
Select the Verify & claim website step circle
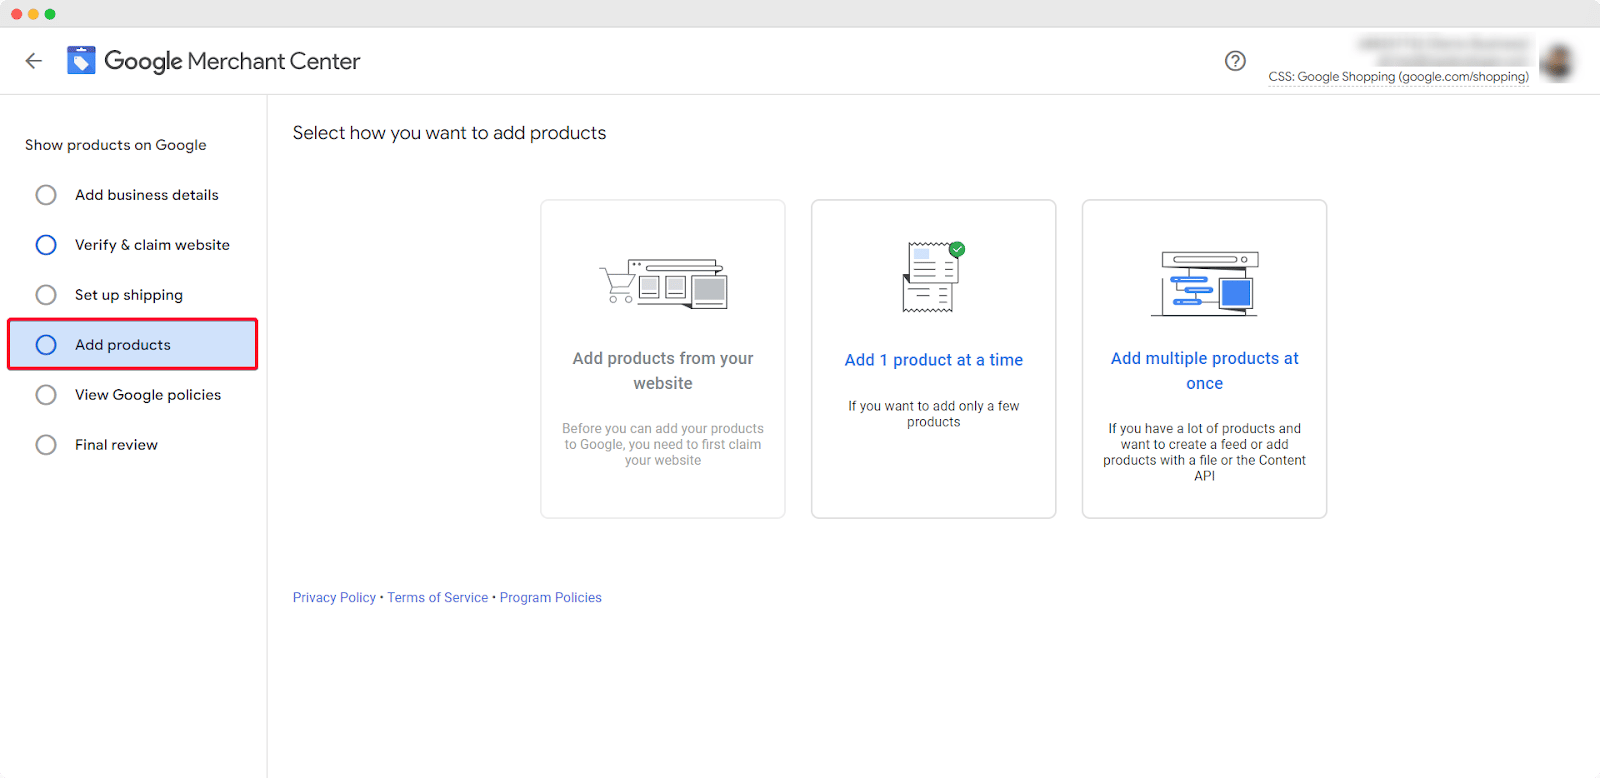pyautogui.click(x=46, y=245)
